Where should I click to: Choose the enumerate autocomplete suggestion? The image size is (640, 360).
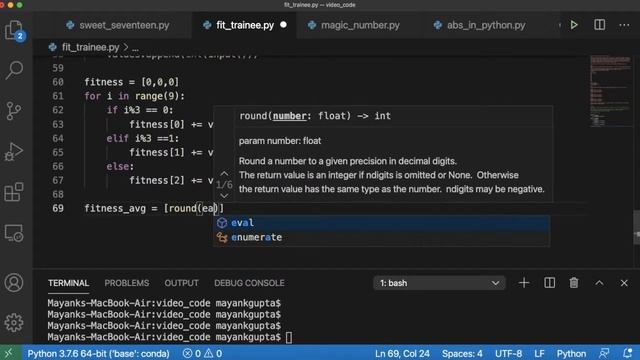(x=381, y=237)
